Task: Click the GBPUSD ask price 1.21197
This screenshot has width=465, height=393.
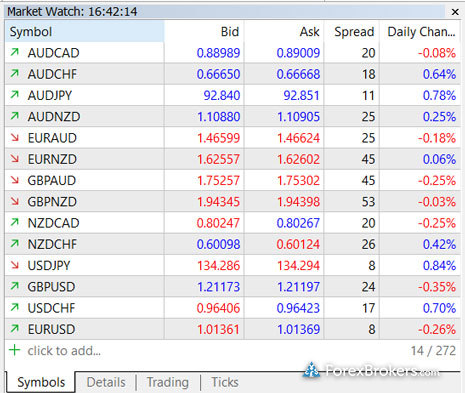Action: [x=298, y=287]
